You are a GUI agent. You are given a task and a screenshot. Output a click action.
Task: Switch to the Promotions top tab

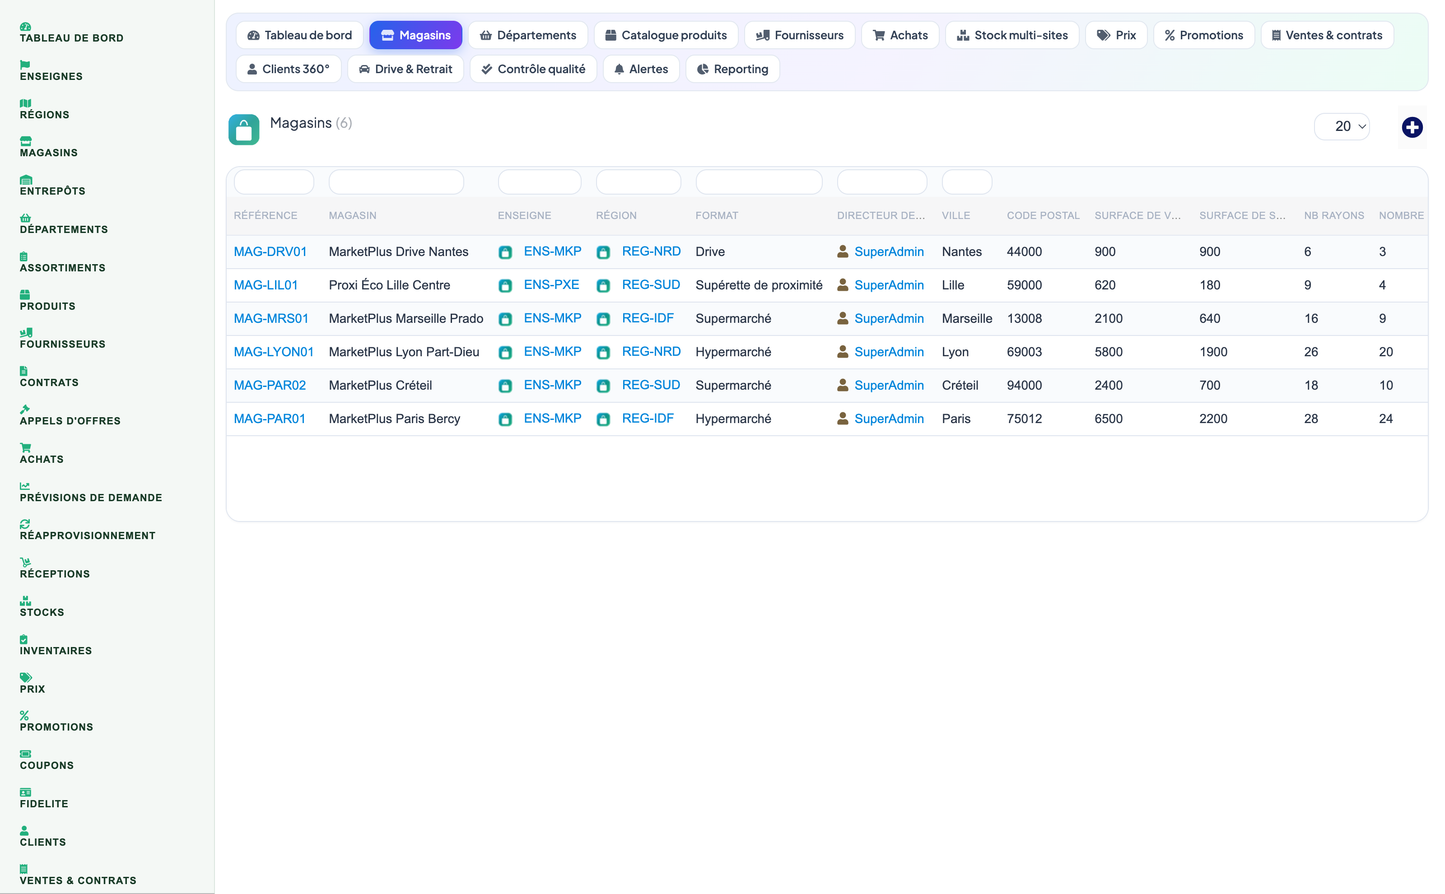[1204, 35]
